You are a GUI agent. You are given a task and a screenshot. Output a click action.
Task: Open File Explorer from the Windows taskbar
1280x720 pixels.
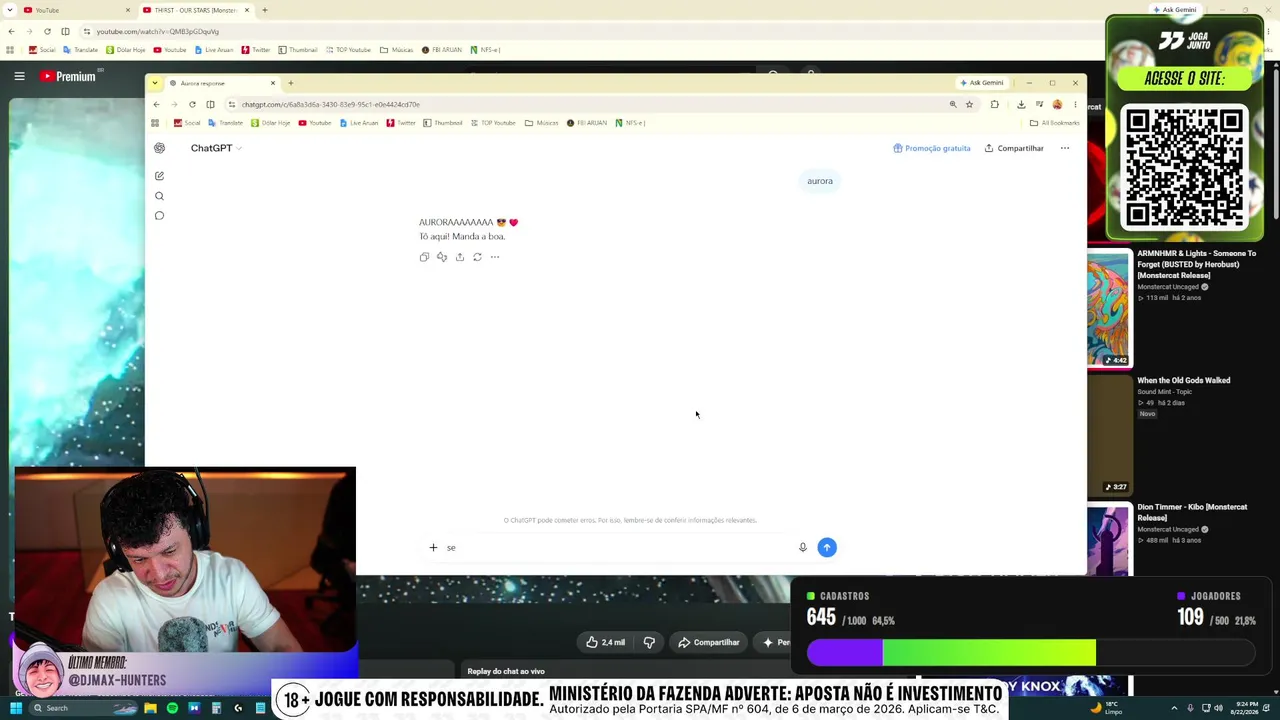coord(150,708)
